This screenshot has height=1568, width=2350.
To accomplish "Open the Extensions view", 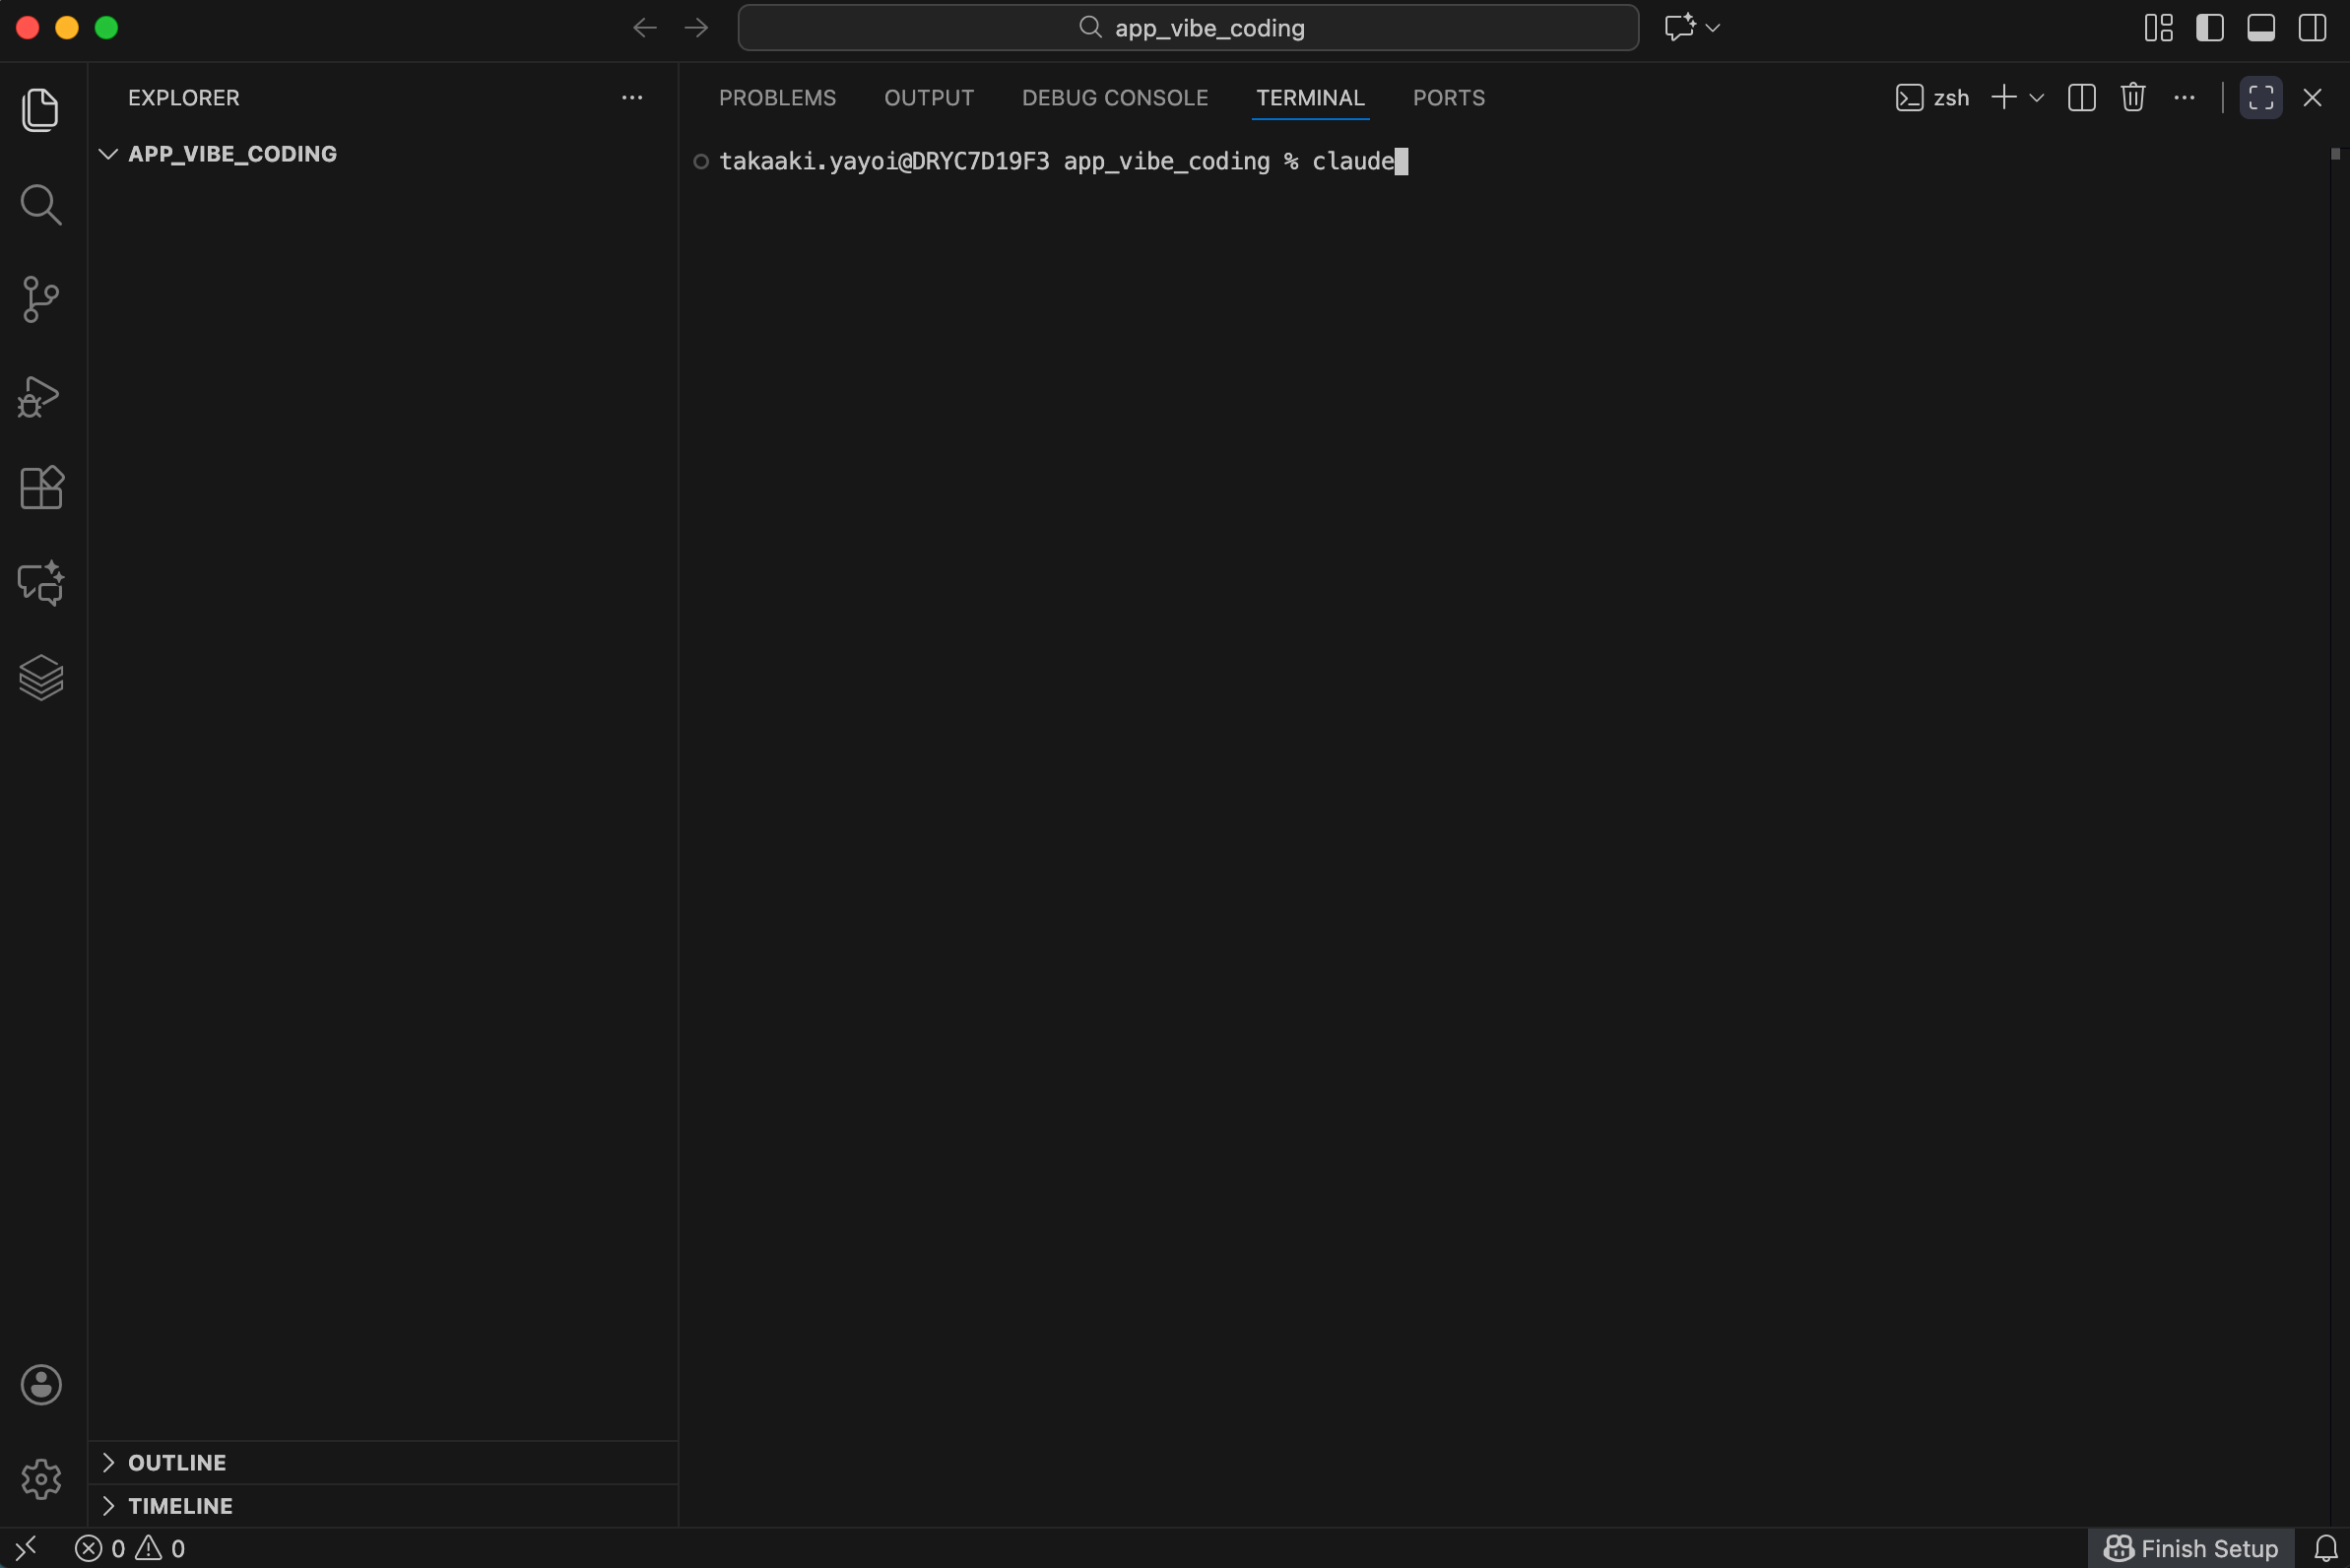I will [x=41, y=488].
